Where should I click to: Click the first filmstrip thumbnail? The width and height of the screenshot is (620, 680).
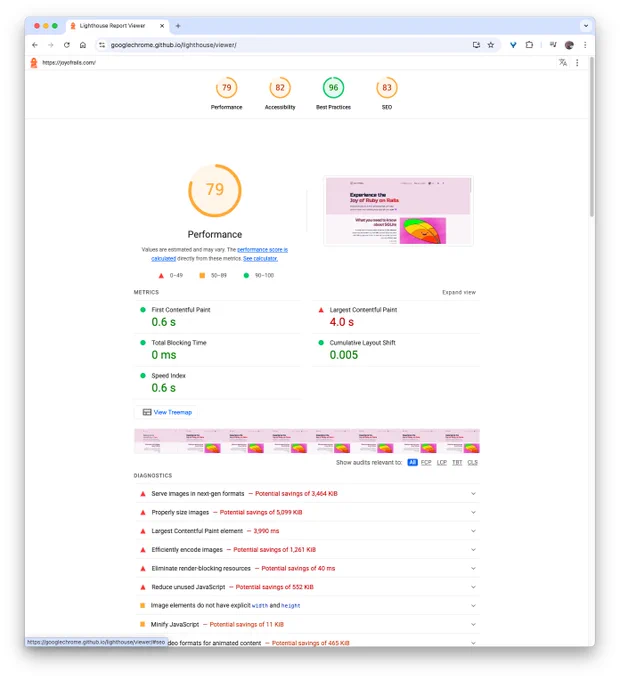[x=156, y=441]
